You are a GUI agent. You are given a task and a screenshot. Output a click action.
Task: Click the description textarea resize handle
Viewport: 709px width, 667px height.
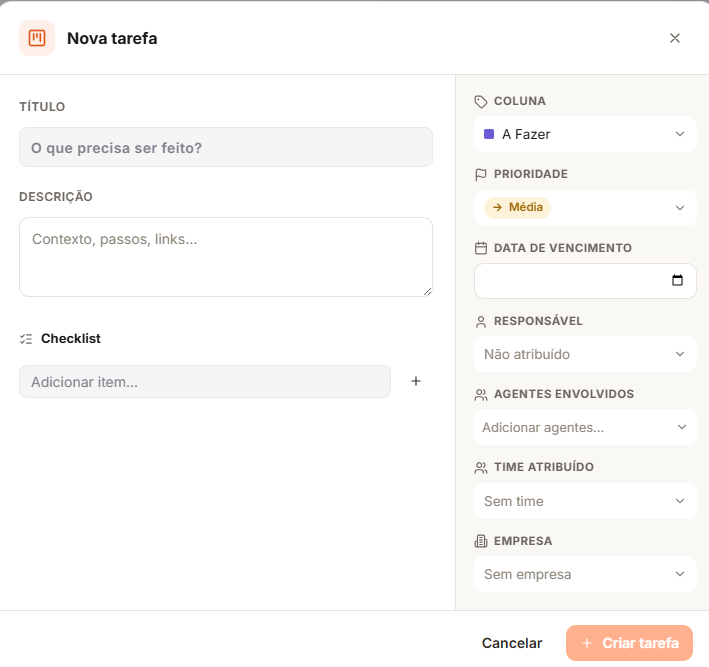[427, 292]
